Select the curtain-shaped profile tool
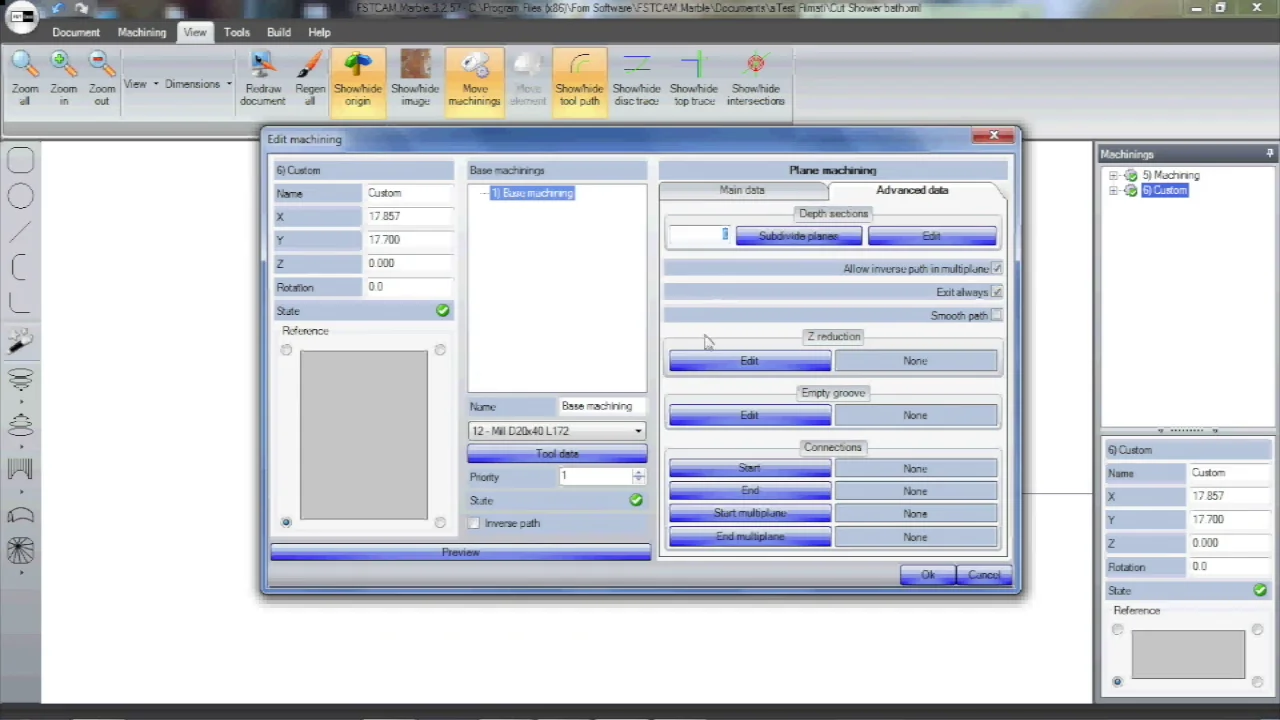The height and width of the screenshot is (720, 1280). point(20,468)
